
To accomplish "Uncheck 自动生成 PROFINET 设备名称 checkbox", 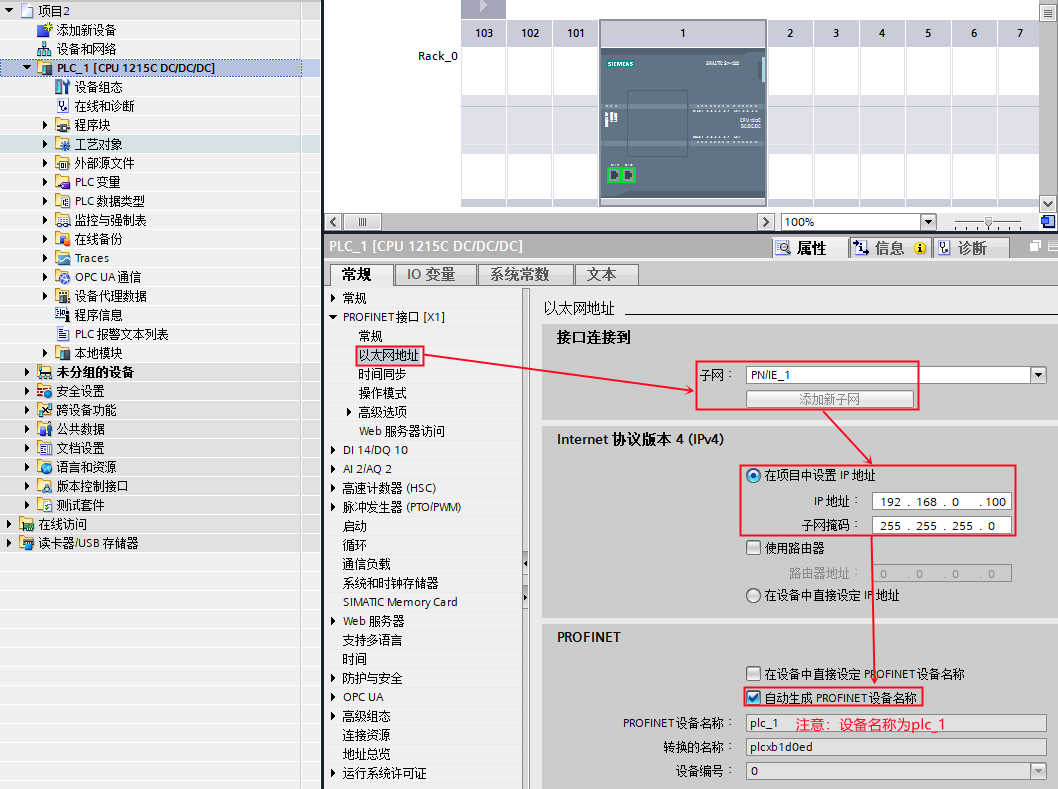I will click(x=753, y=697).
